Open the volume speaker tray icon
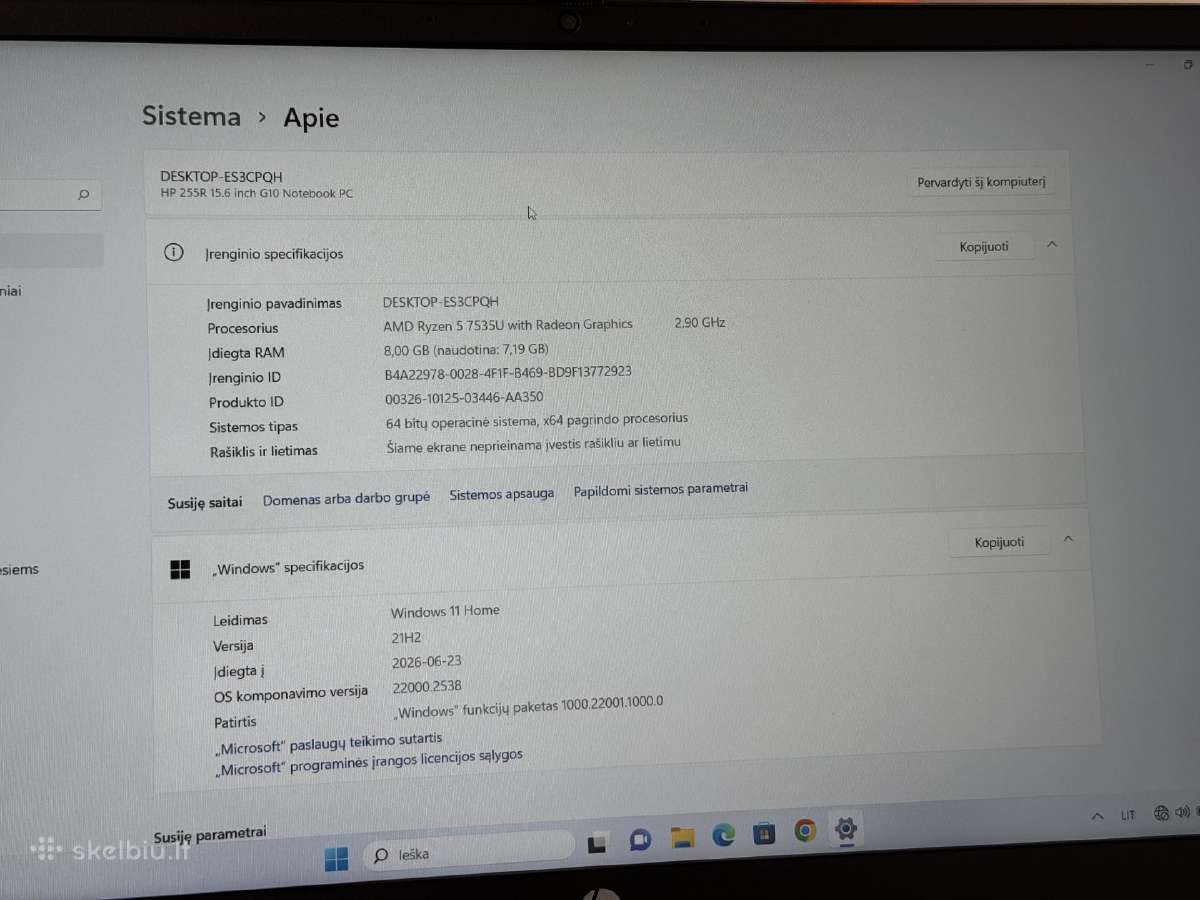This screenshot has height=900, width=1200. [x=1183, y=812]
